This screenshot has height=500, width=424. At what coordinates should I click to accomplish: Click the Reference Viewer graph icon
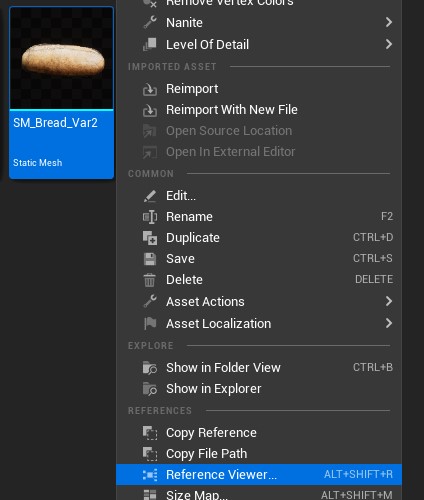[150, 475]
